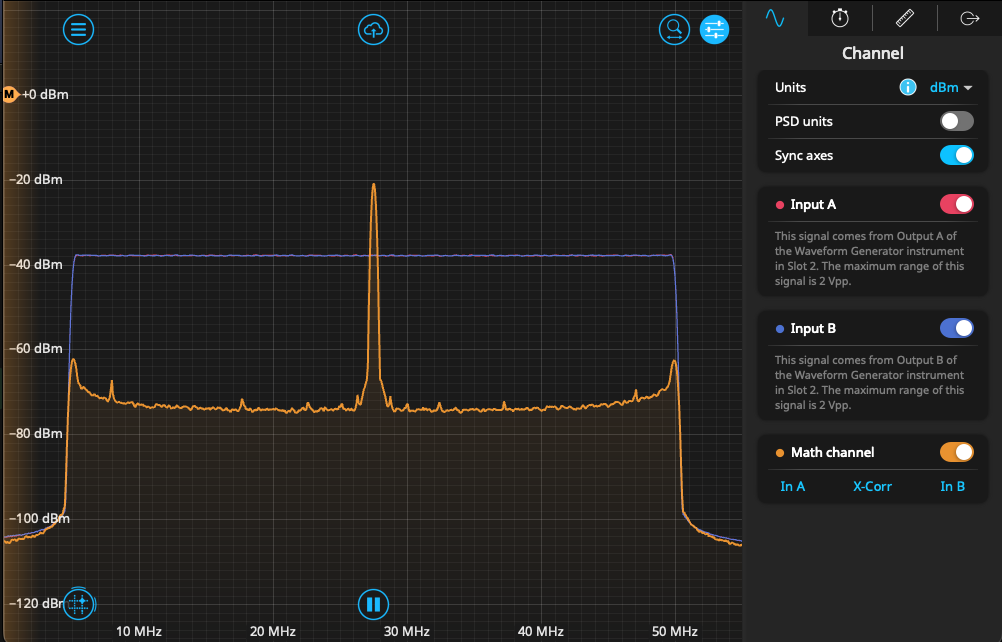Disable the Sync axes switch

956,155
